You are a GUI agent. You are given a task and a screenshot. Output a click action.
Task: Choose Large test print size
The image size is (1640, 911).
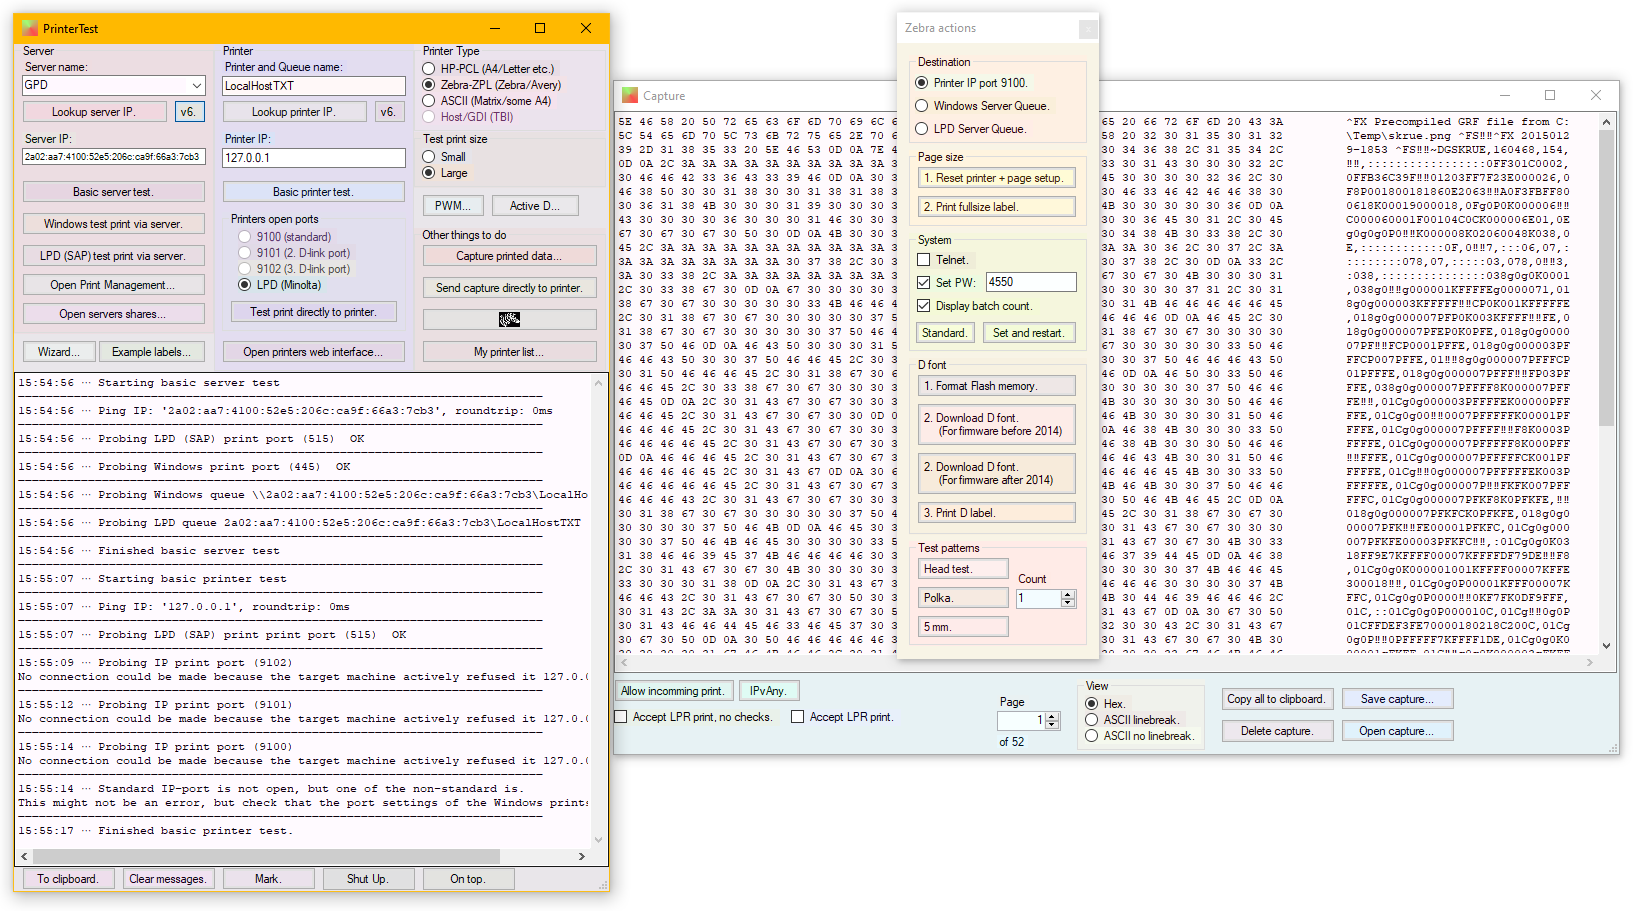coord(429,173)
